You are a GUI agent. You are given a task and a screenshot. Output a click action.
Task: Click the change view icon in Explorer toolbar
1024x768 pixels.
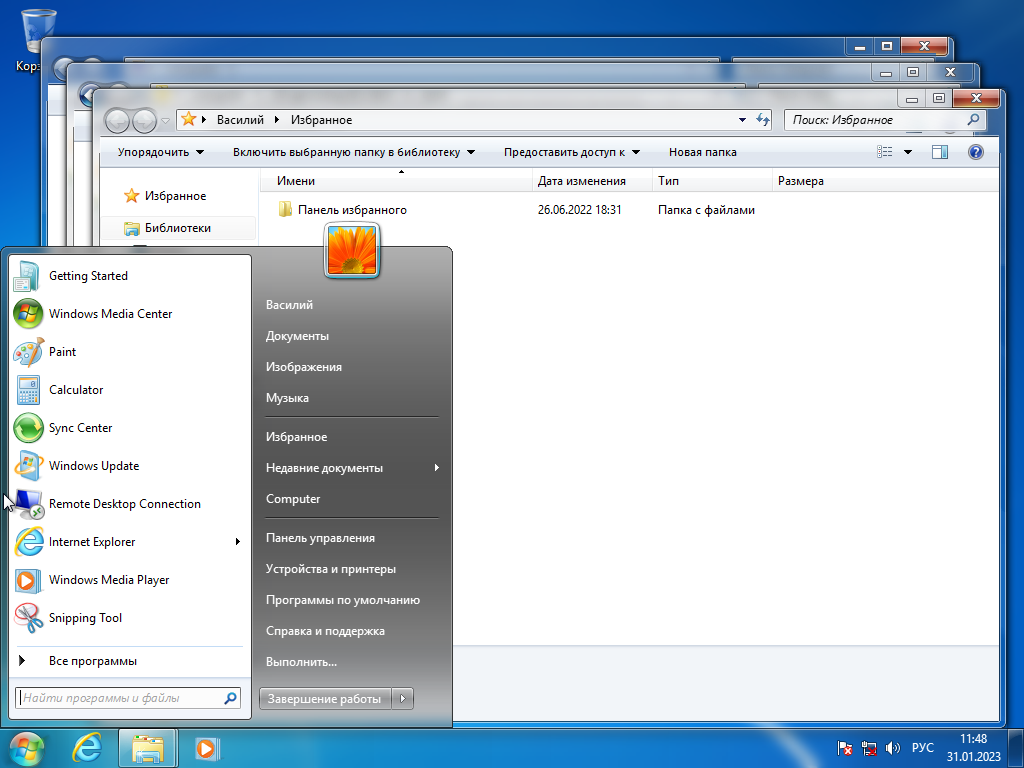pyautogui.click(x=885, y=152)
